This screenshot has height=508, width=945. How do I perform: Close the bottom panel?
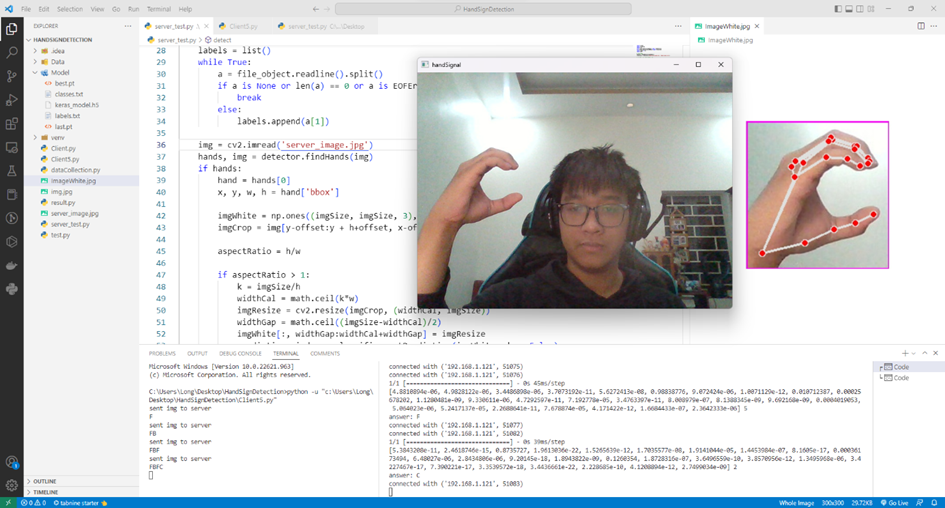(x=935, y=353)
